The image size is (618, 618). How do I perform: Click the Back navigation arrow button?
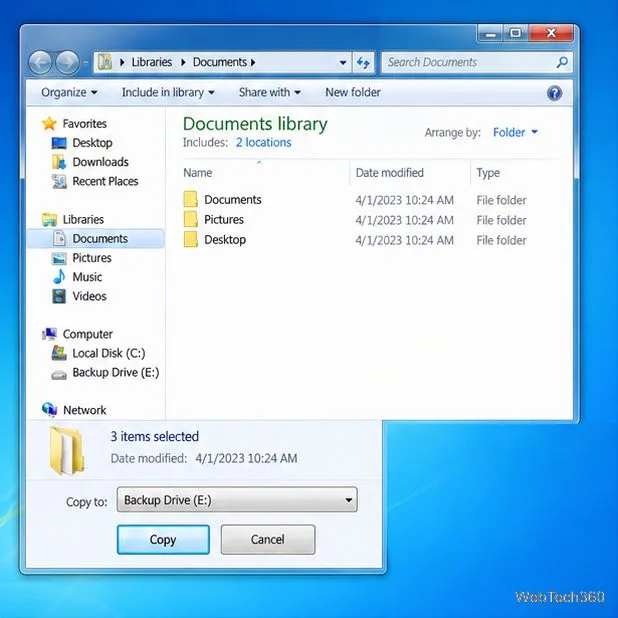pyautogui.click(x=40, y=62)
